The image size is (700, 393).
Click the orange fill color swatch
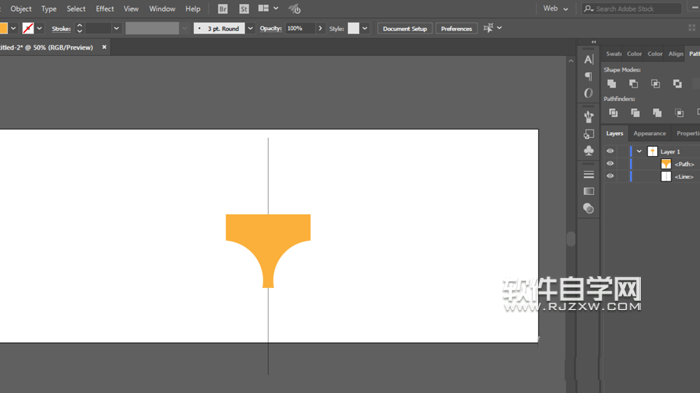point(3,29)
